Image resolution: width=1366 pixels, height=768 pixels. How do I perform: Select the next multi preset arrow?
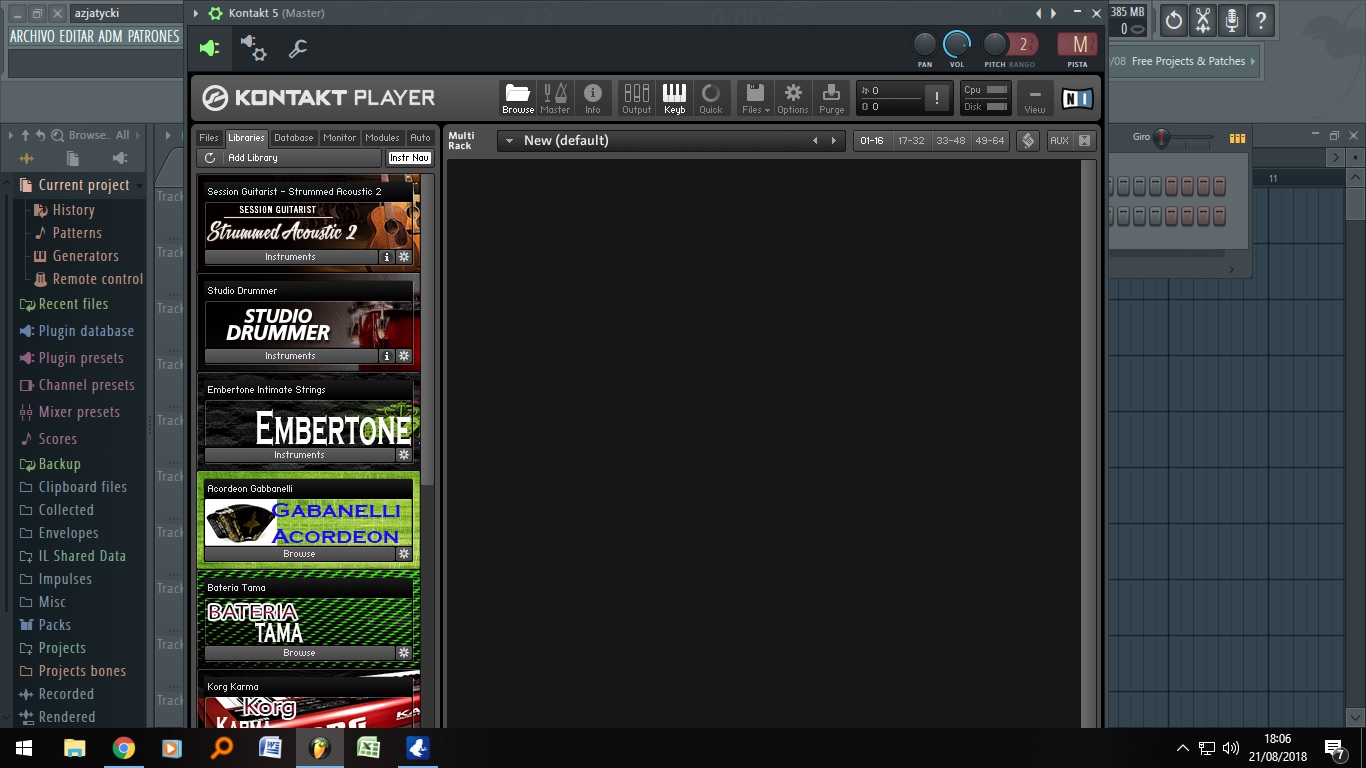[x=834, y=141]
